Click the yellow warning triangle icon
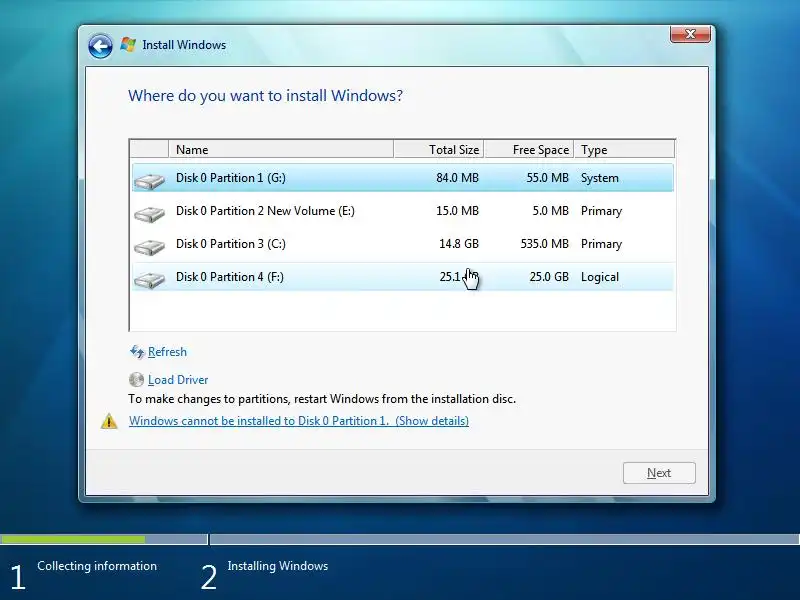Viewport: 800px width, 600px height. pyautogui.click(x=109, y=421)
